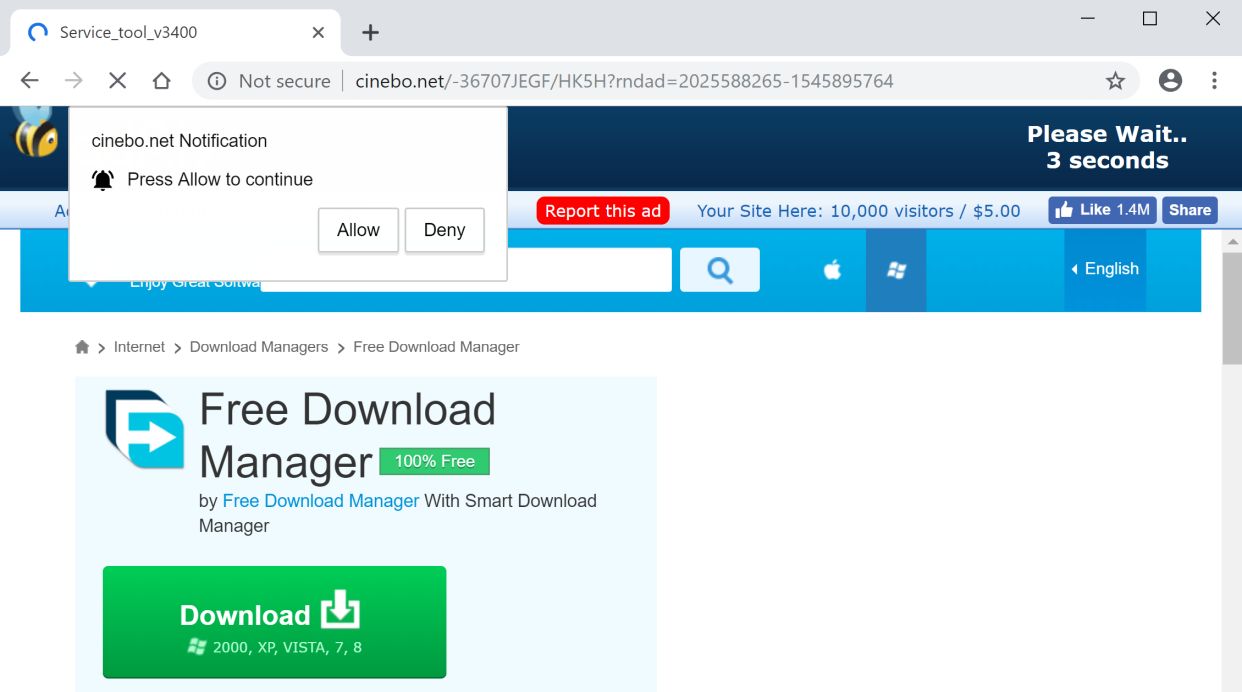
Task: Minimize the Chrome window
Action: (x=1088, y=19)
